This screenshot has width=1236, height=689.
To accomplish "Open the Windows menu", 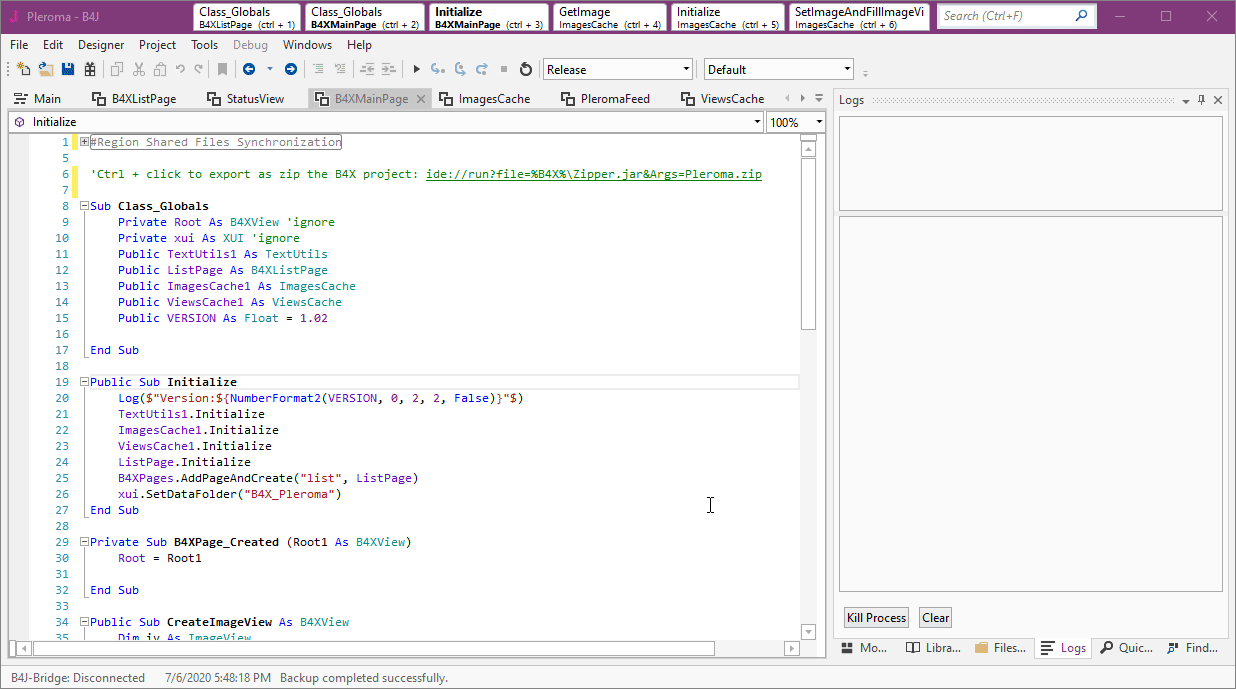I will (x=308, y=45).
